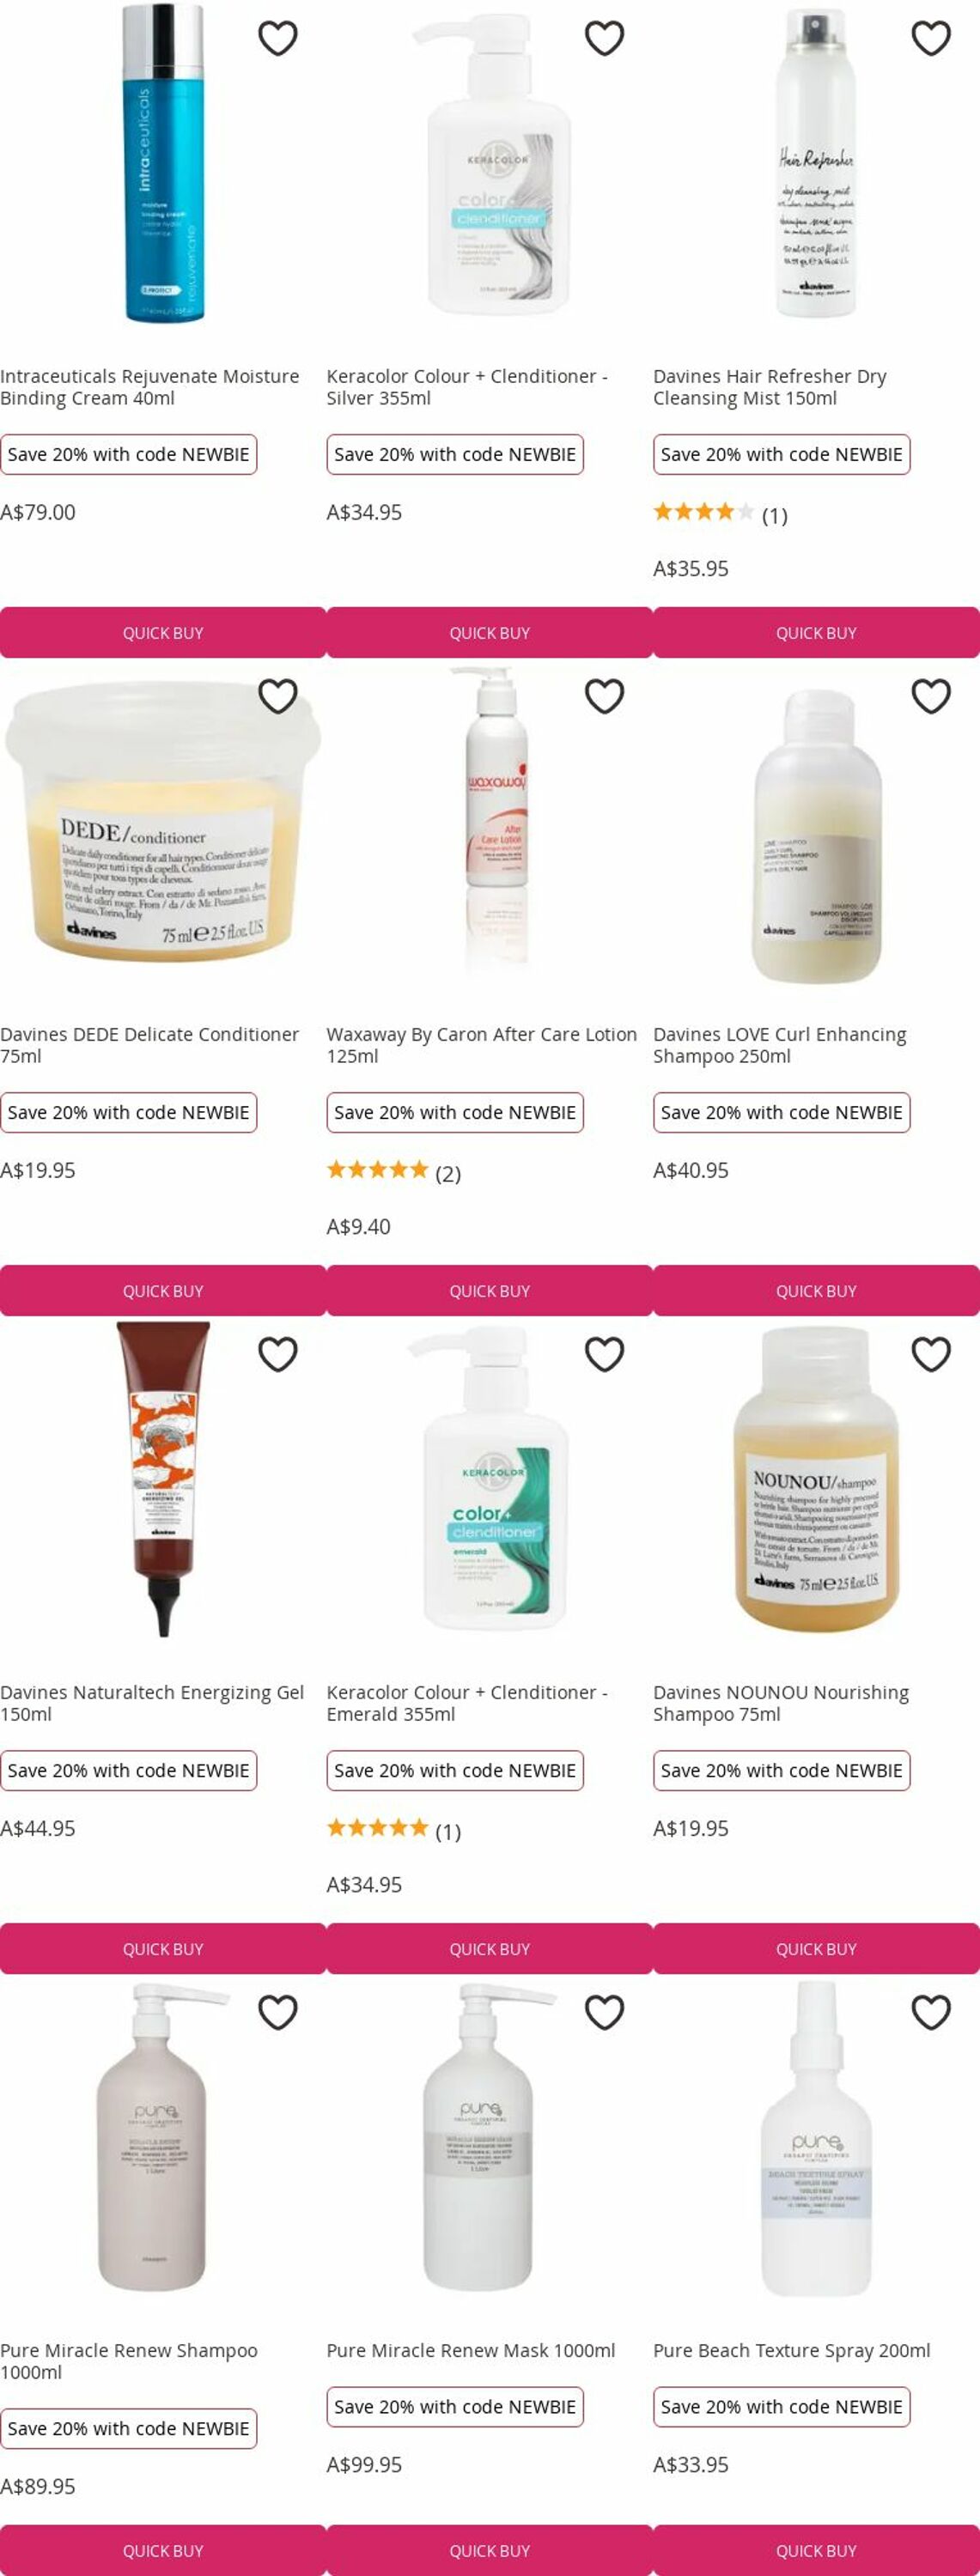Open Pure Miracle Renew Mask 1000ml title
This screenshot has width=980, height=2576.
pos(471,2350)
